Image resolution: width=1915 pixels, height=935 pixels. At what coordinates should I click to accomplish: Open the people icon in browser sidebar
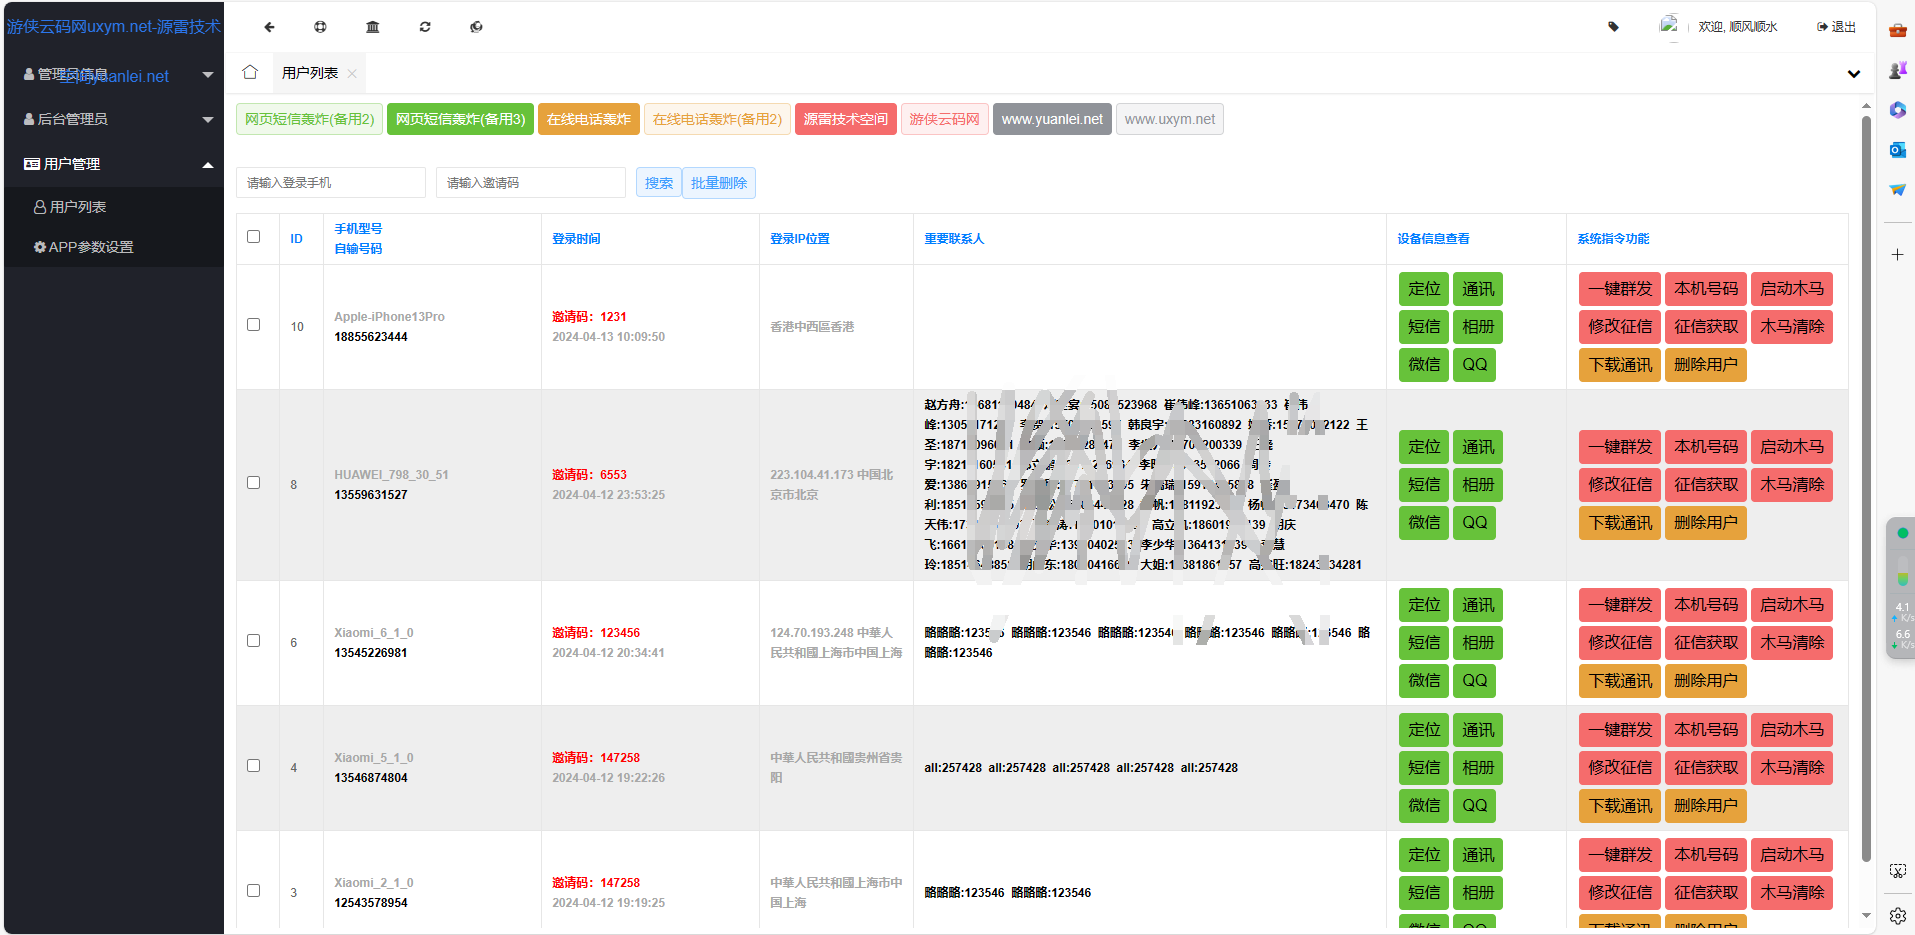[x=1897, y=70]
